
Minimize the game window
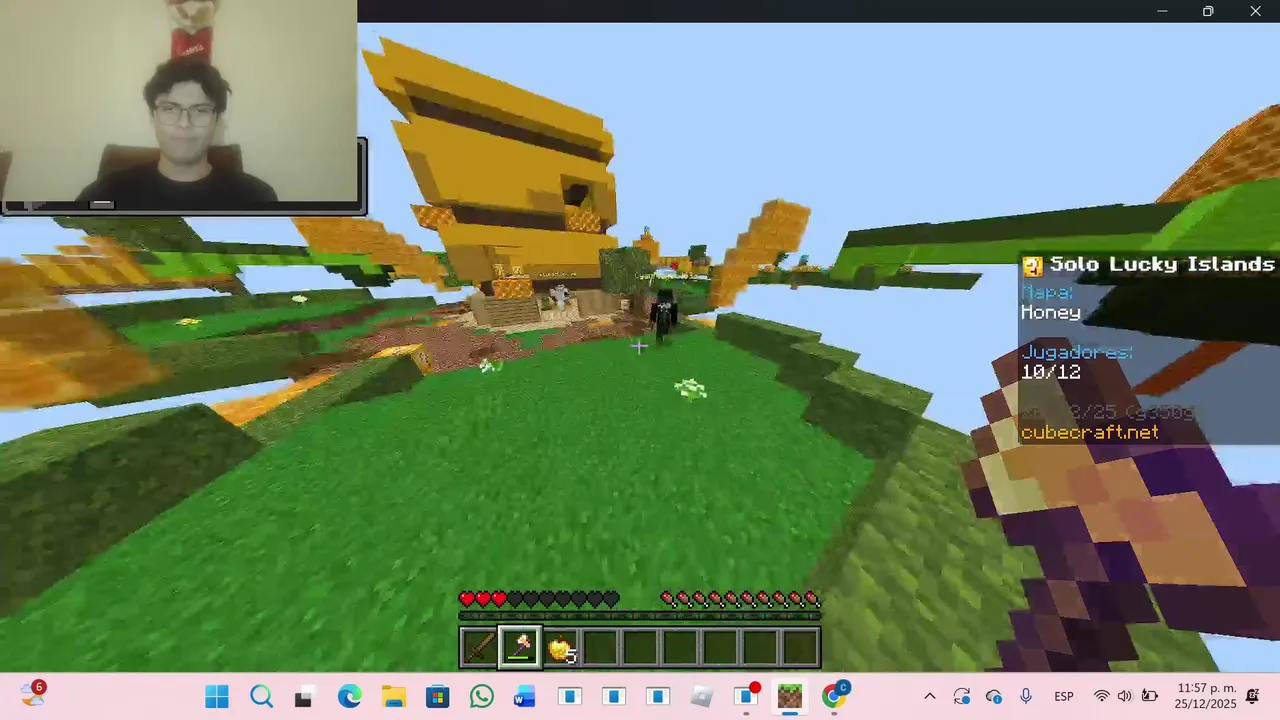[x=1162, y=11]
